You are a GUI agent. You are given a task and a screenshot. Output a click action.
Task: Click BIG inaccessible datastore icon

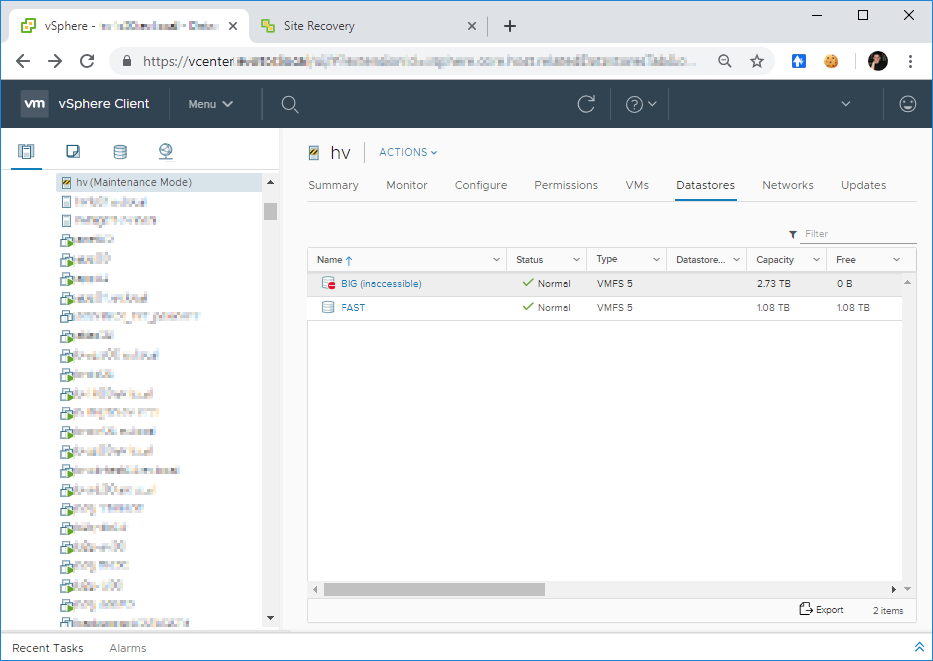coord(328,283)
